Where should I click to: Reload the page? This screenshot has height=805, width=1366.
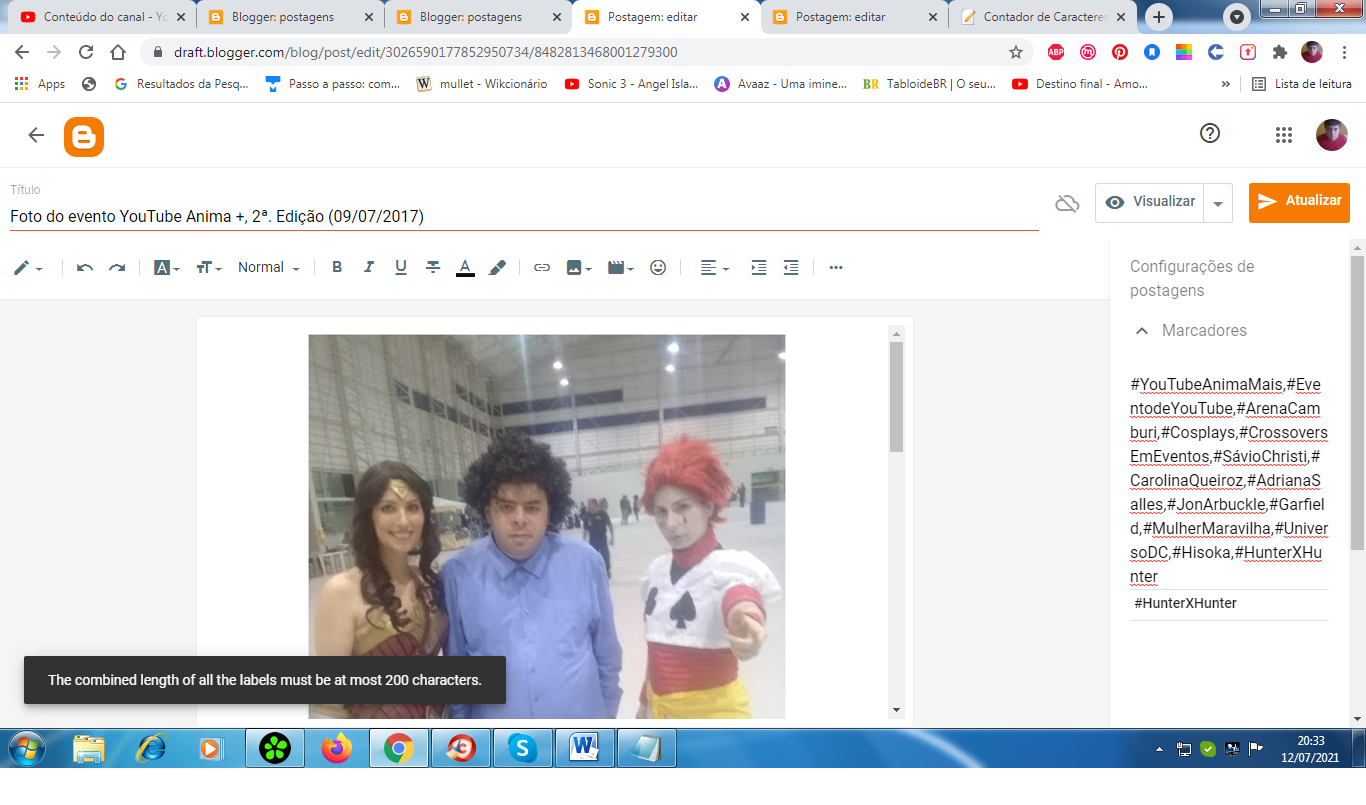coord(86,52)
